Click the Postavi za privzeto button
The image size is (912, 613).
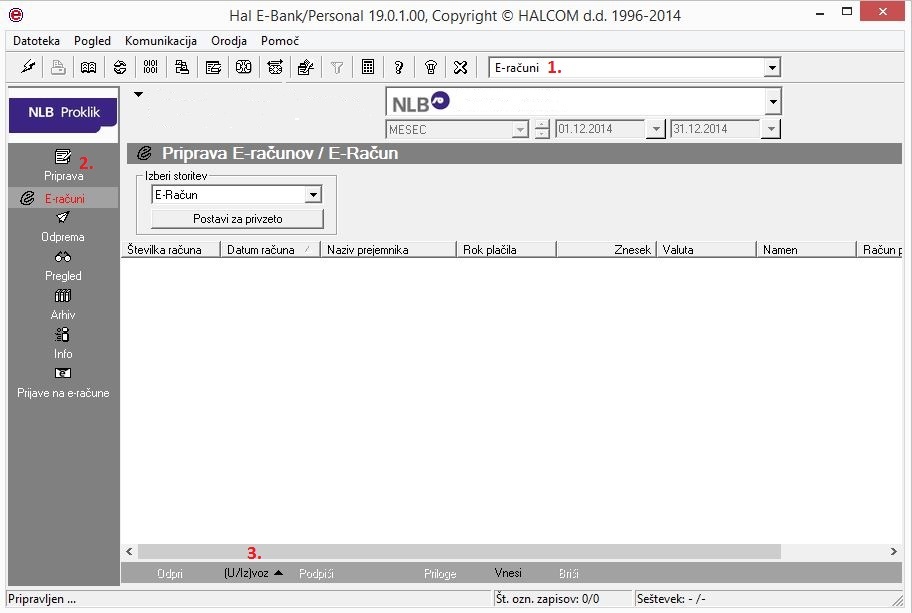click(237, 219)
